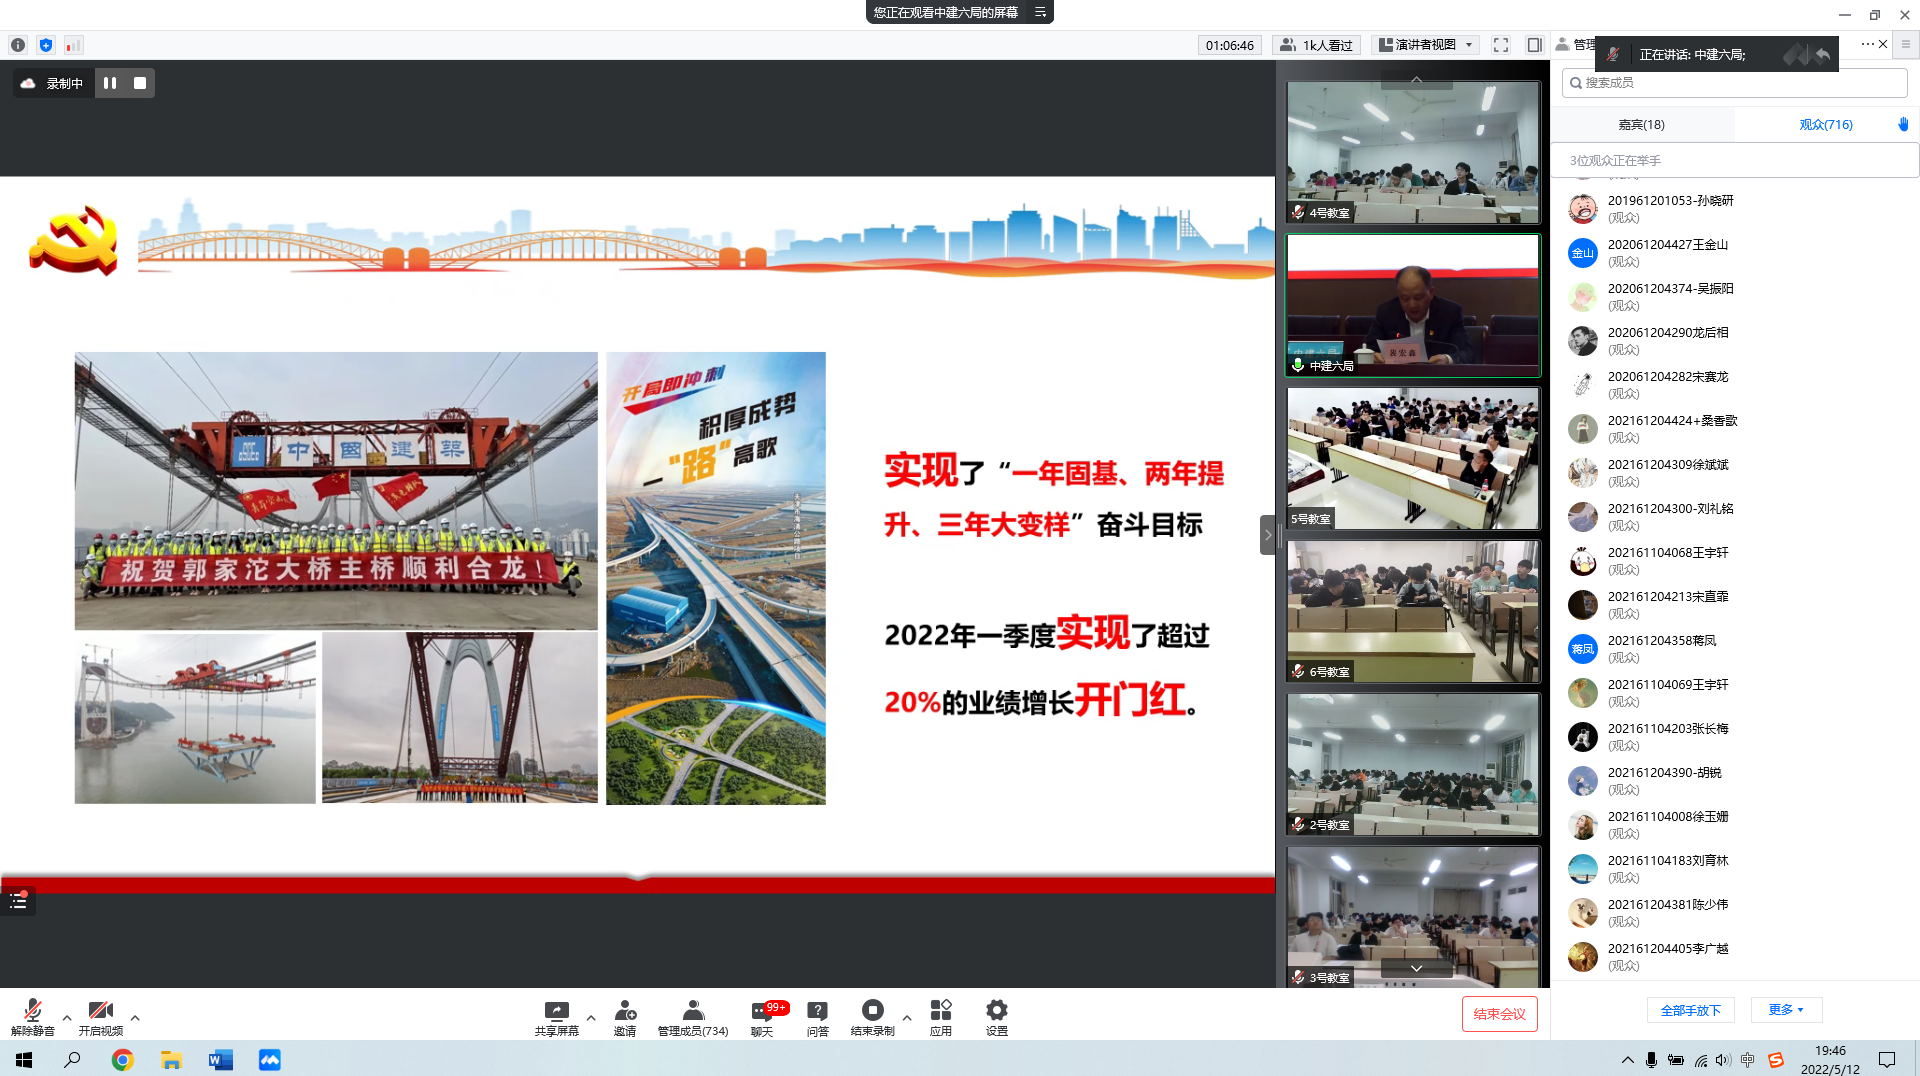The image size is (1920, 1076).
Task: Open meeting Settings (设置) gear
Action: [996, 1016]
